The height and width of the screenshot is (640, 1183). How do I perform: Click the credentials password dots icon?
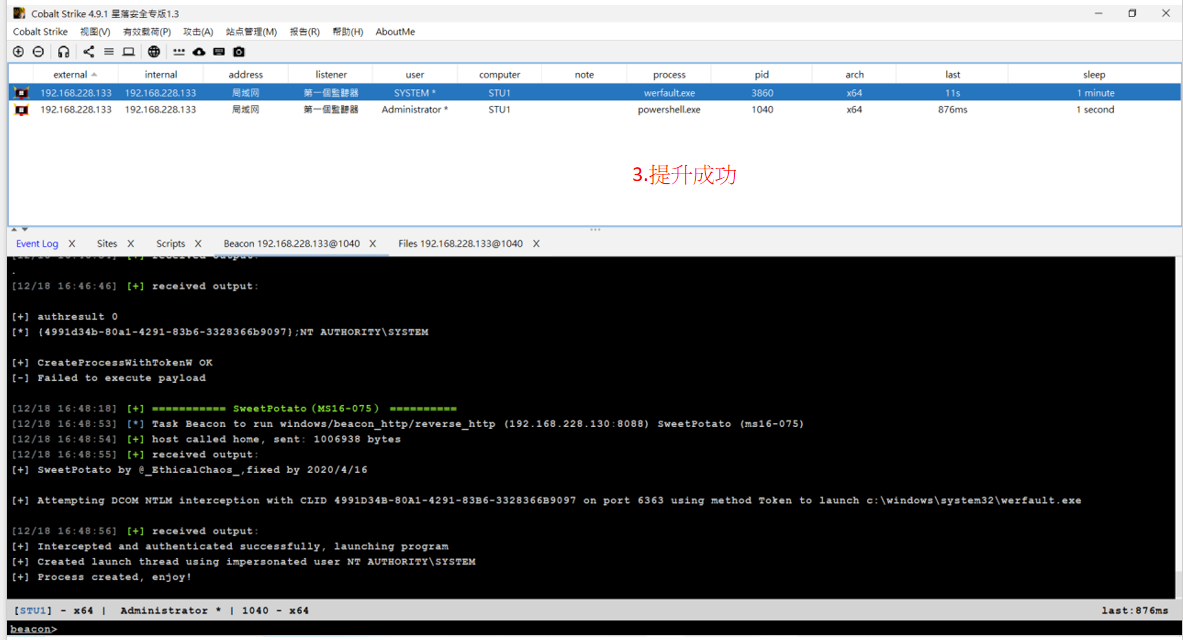[x=179, y=51]
